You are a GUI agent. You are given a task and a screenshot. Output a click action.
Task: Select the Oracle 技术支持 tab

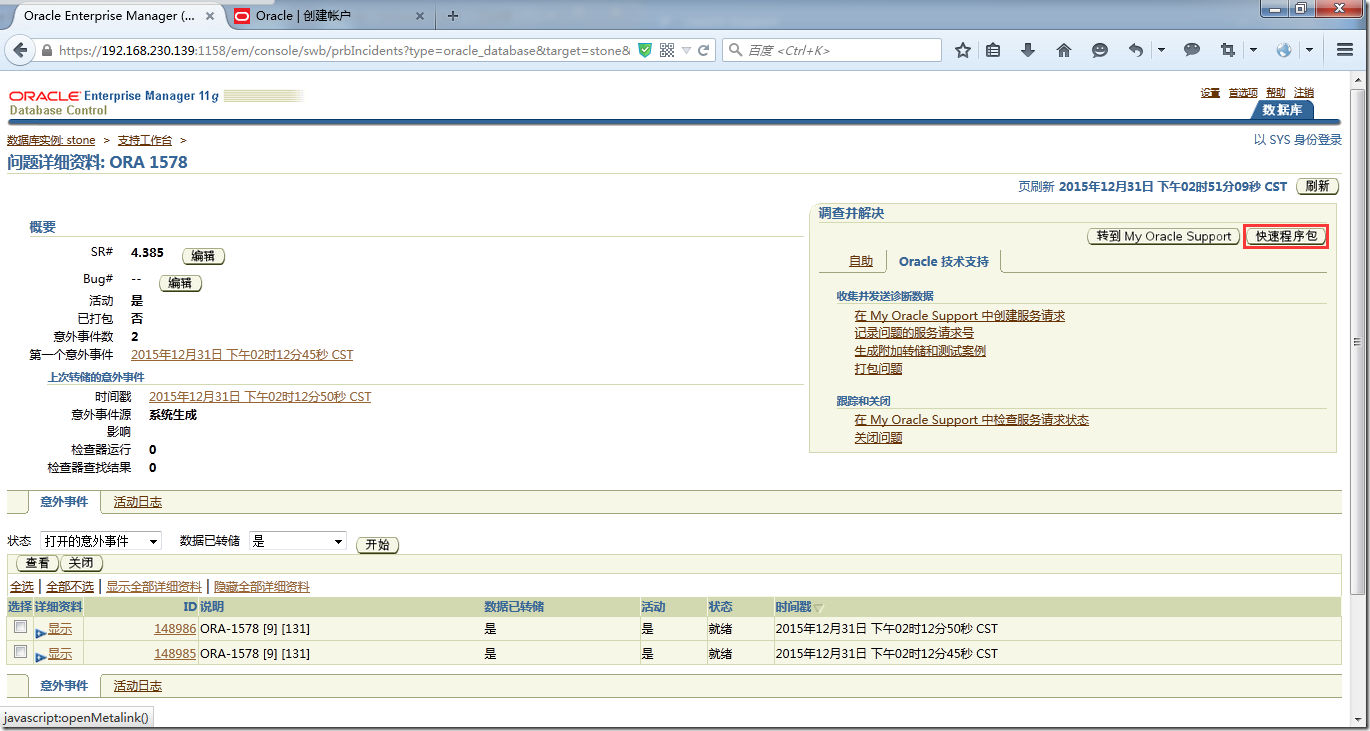point(944,262)
